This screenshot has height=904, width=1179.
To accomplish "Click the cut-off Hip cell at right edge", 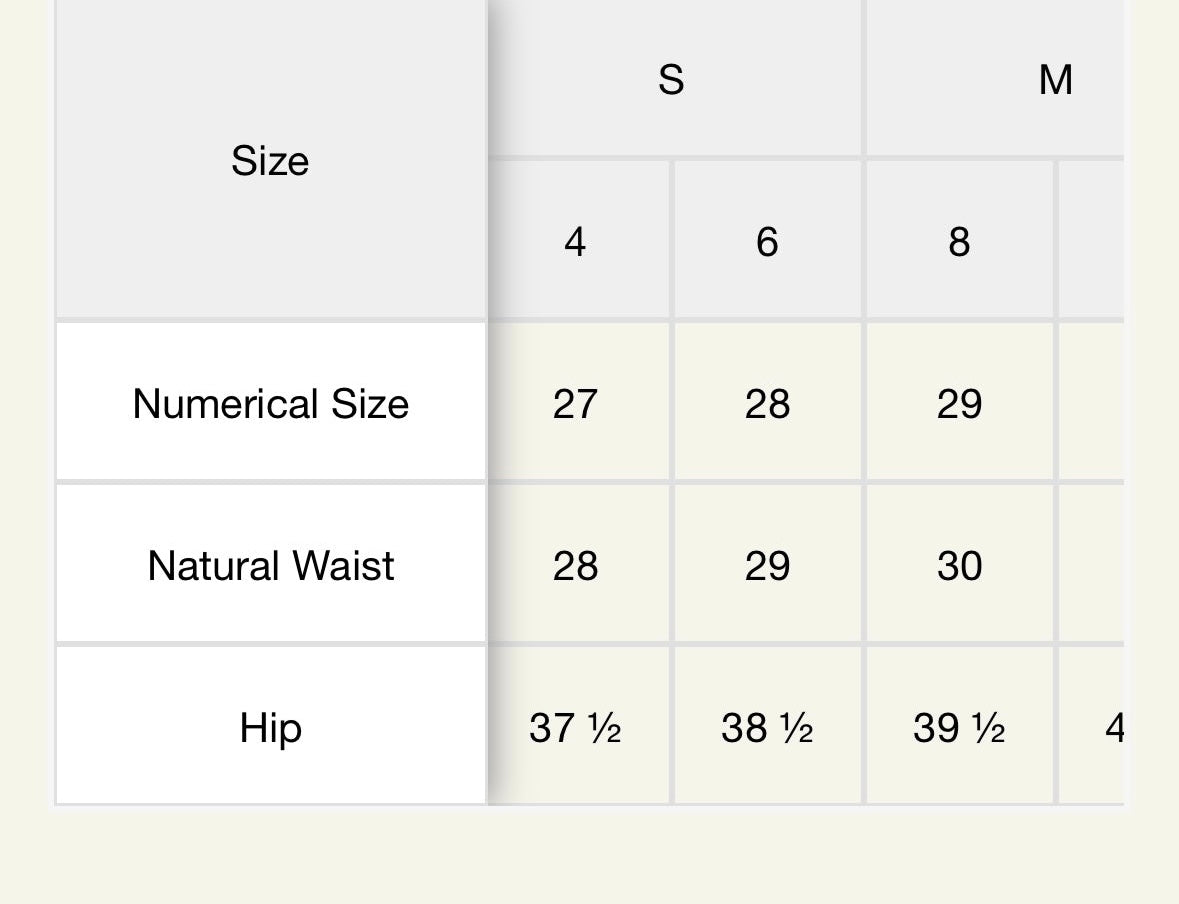I will [x=1097, y=728].
